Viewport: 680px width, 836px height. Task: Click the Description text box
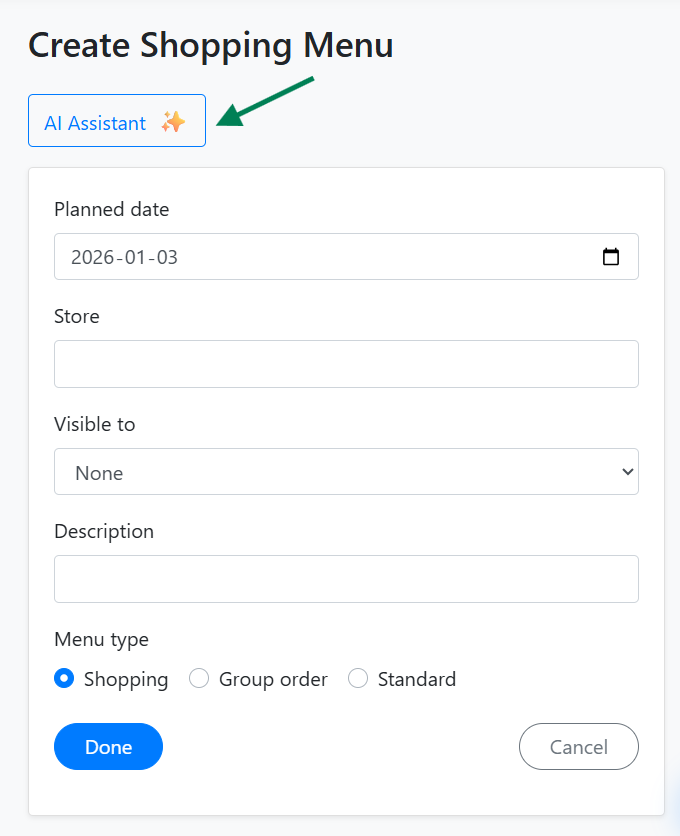(x=346, y=578)
